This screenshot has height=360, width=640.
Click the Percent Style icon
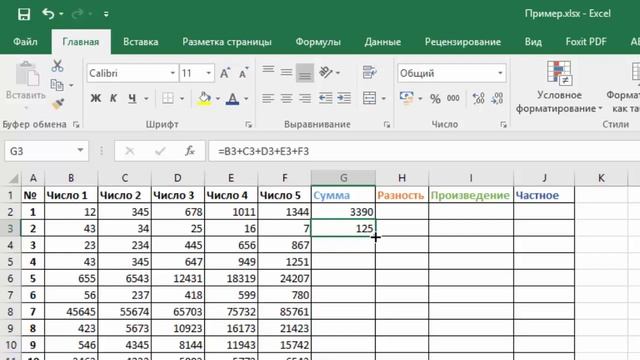click(x=435, y=98)
